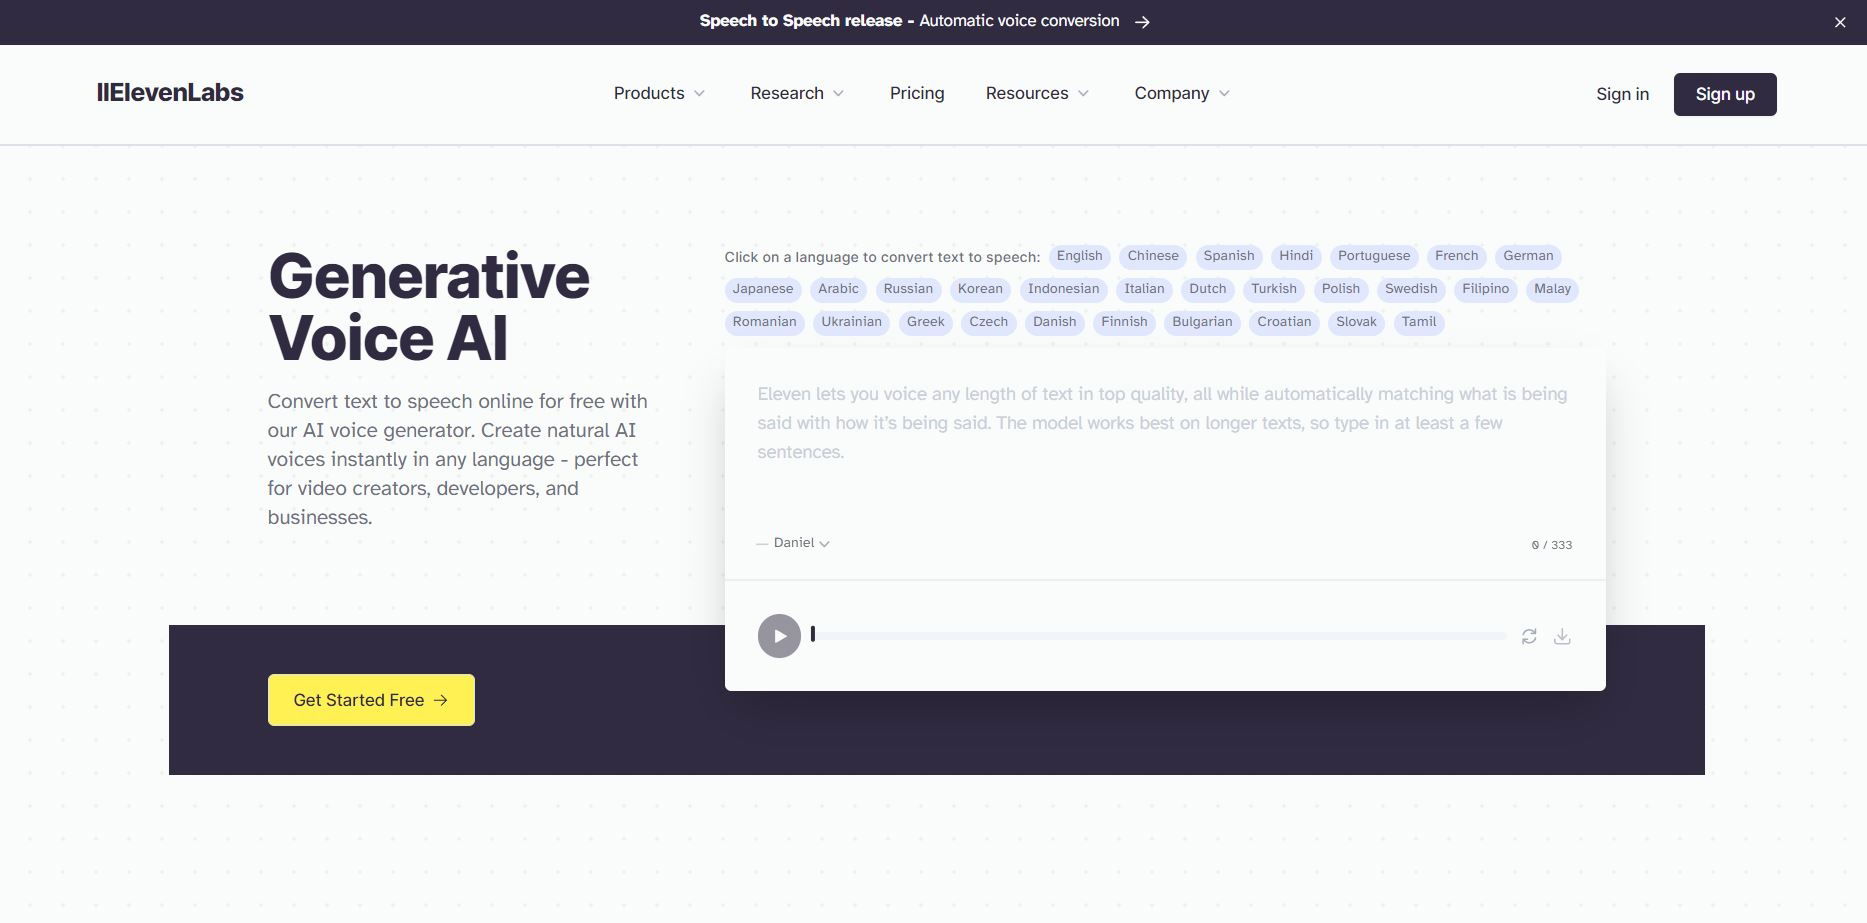Click the 0 / 333 character counter
Viewport: 1867px width, 923px height.
pyautogui.click(x=1551, y=545)
